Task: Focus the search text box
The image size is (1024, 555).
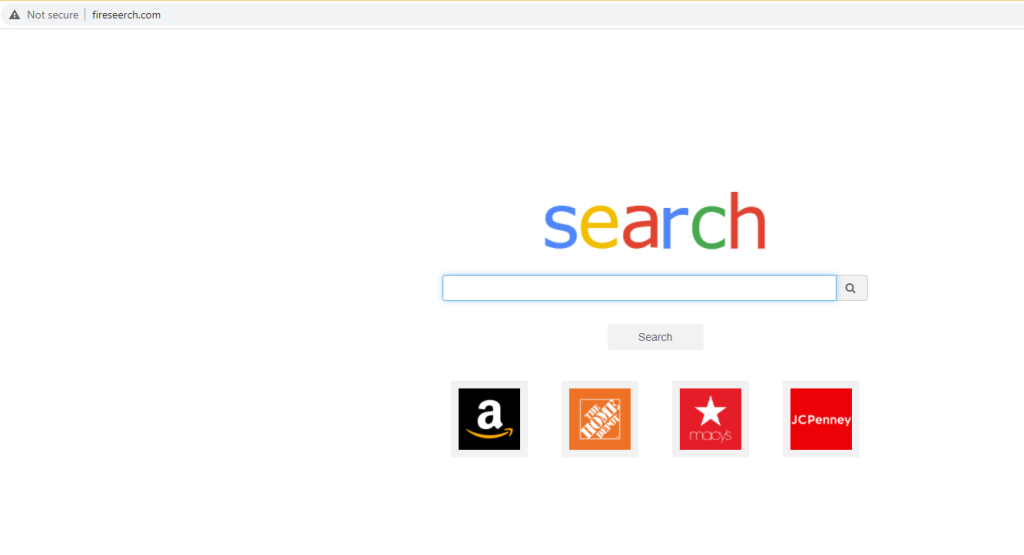Action: 639,288
